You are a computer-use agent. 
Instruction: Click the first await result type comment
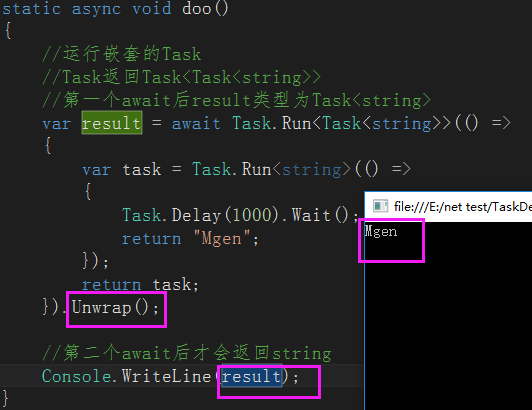[236, 100]
